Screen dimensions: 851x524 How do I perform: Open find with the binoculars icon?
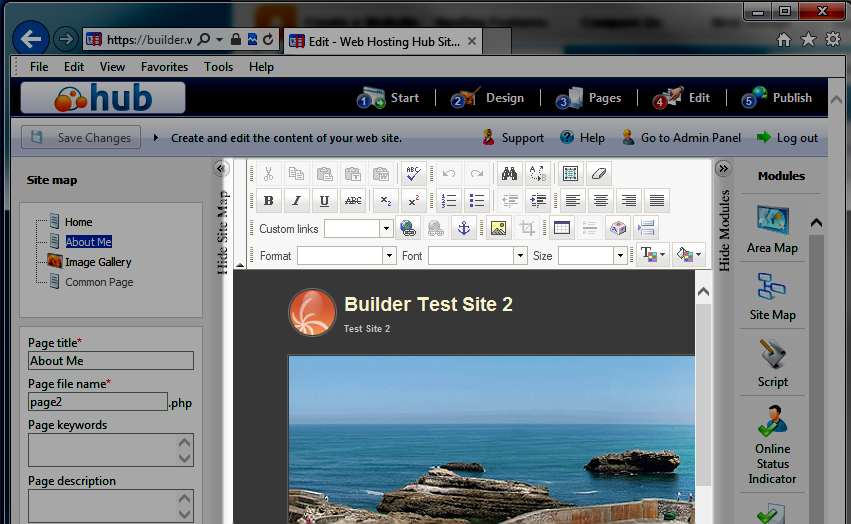(508, 174)
